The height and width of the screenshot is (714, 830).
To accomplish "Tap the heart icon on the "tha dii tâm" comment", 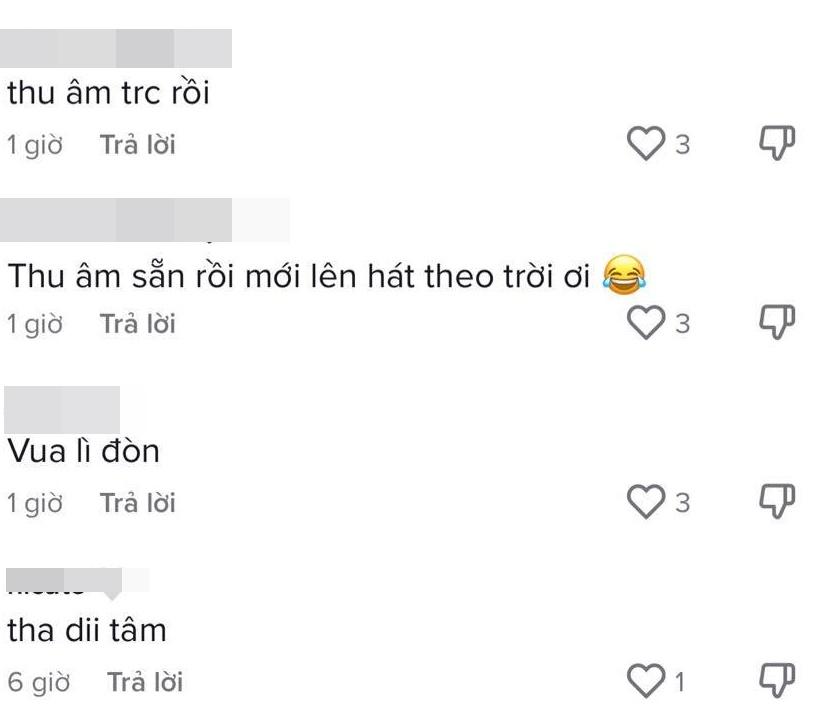I will (647, 678).
